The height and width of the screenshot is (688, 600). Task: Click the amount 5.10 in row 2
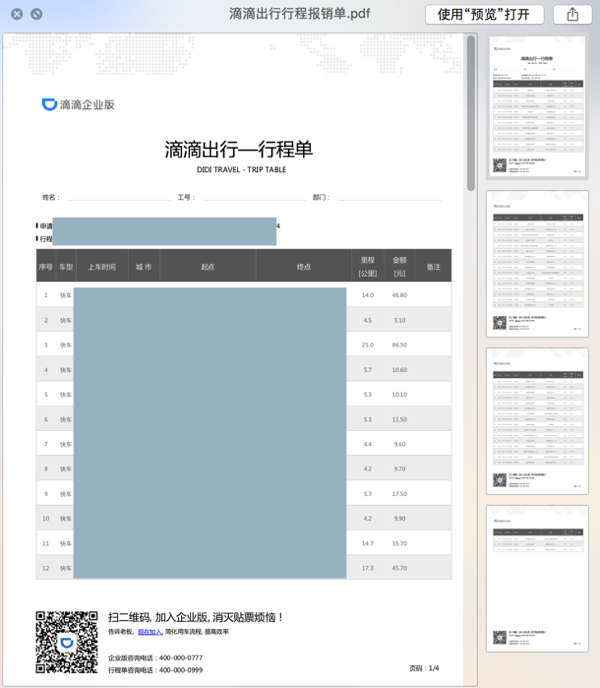(x=399, y=320)
